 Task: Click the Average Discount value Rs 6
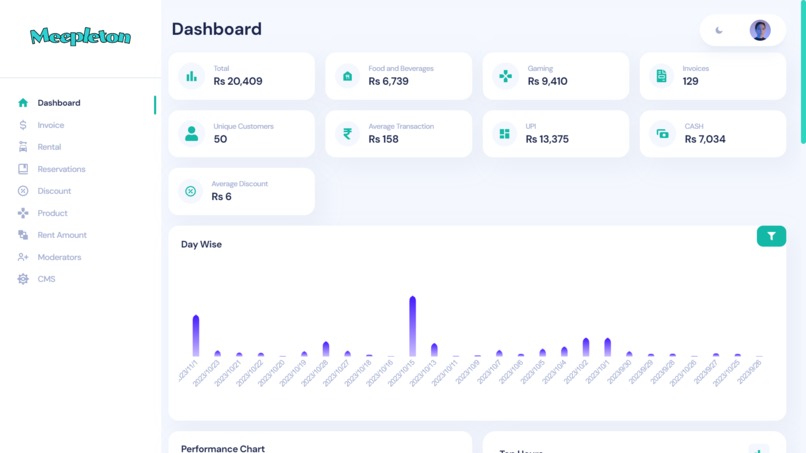pyautogui.click(x=221, y=196)
